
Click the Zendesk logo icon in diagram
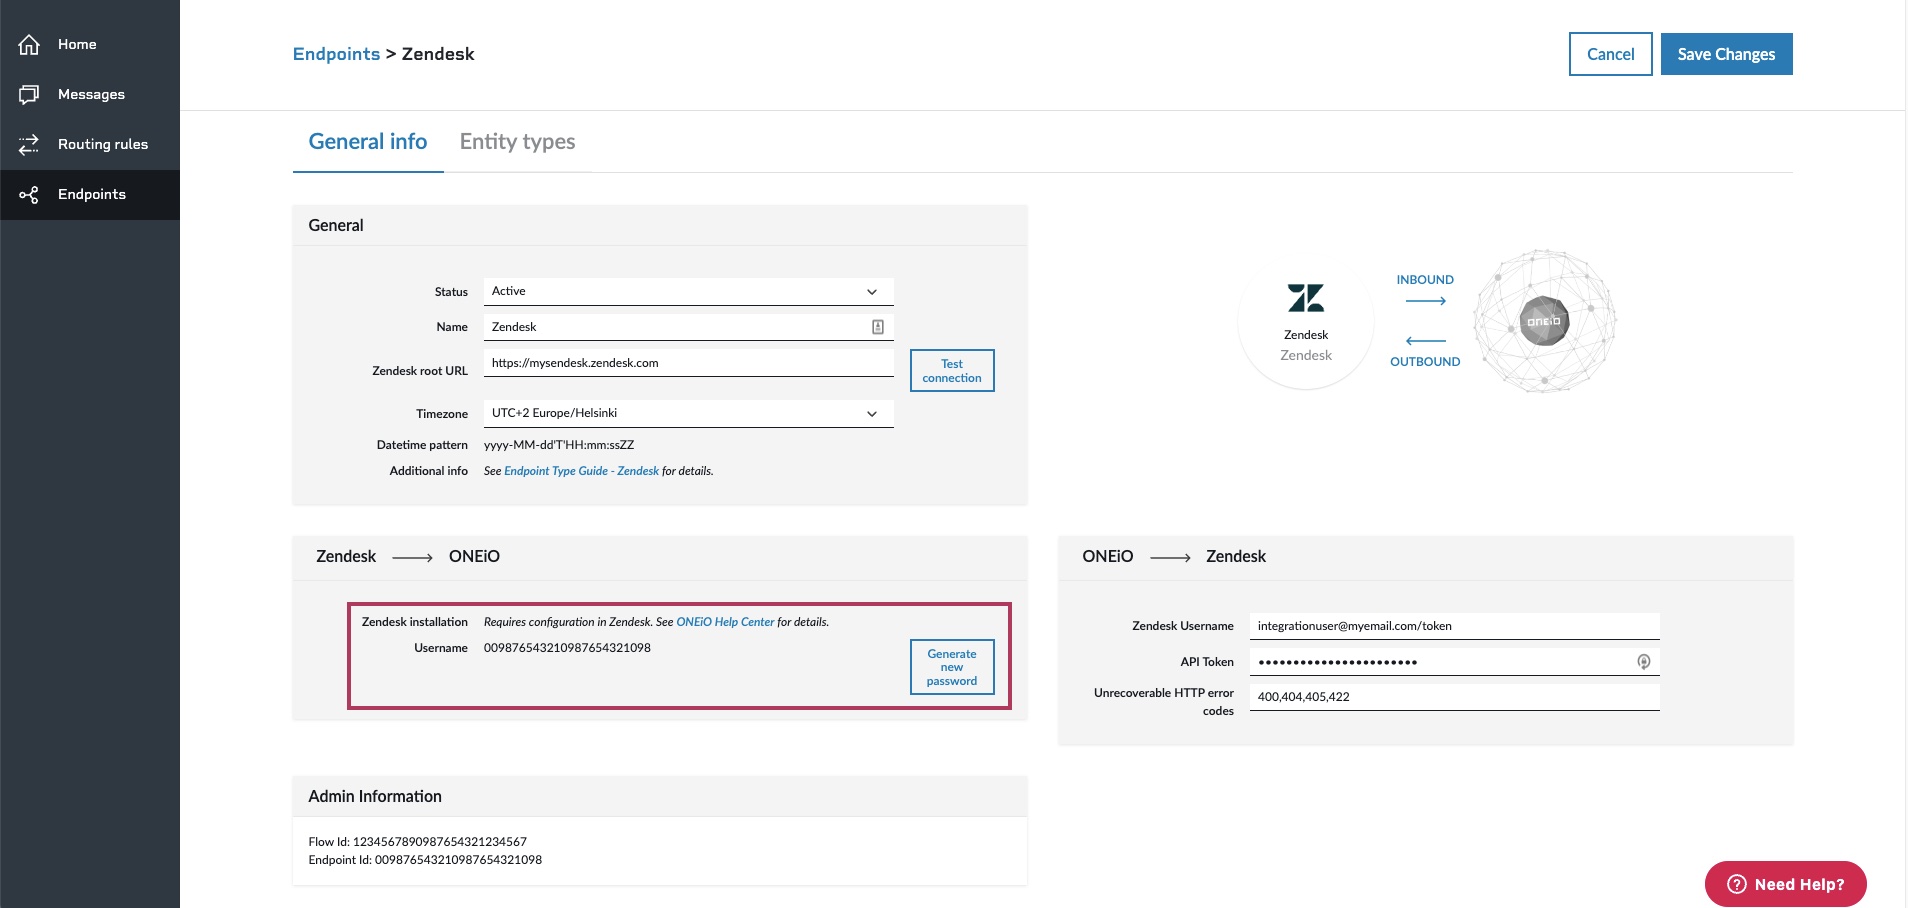coord(1306,298)
